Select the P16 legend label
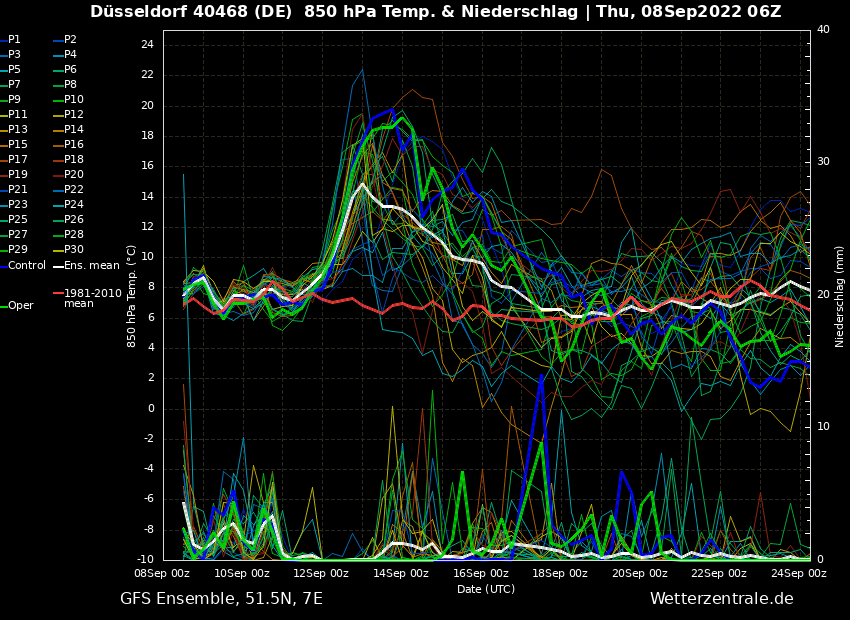Screen dimensions: 850x620 (74, 145)
